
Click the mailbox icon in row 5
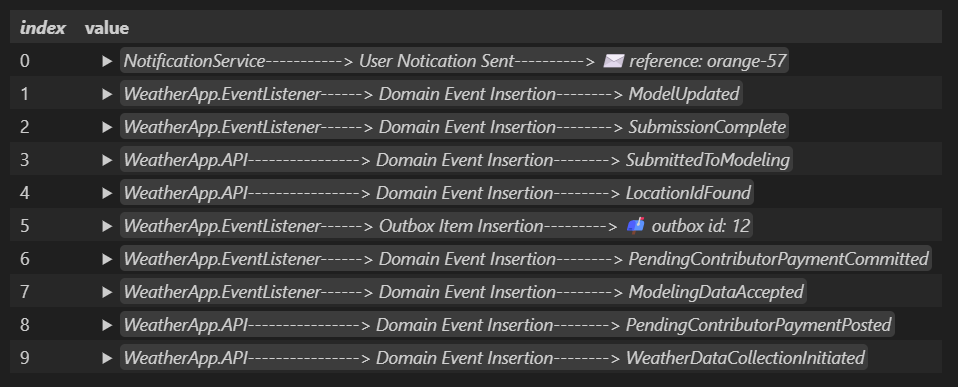point(636,226)
